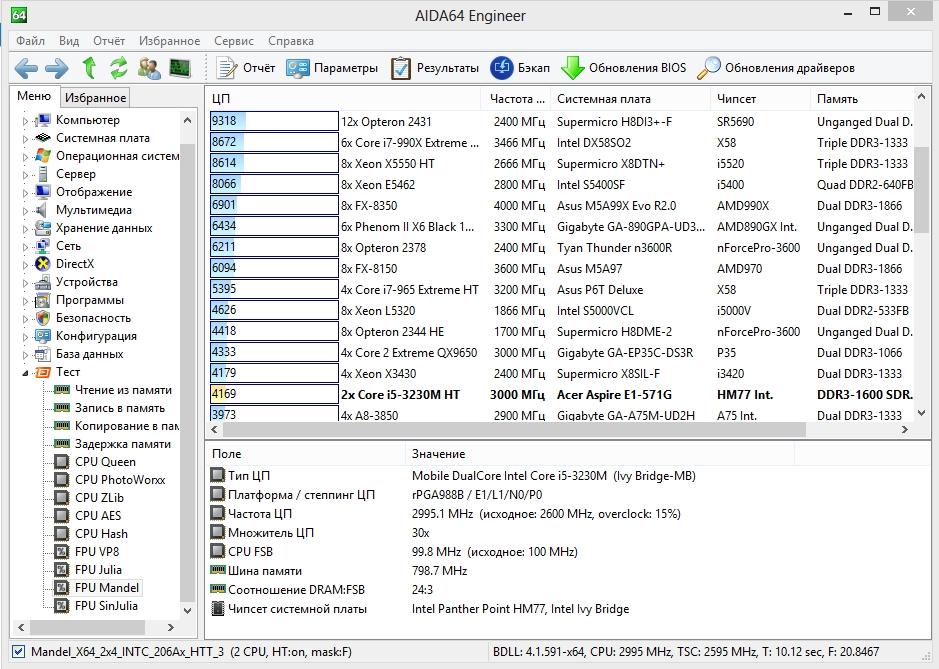
Task: Sort by ЦП column header
Action: tap(344, 99)
